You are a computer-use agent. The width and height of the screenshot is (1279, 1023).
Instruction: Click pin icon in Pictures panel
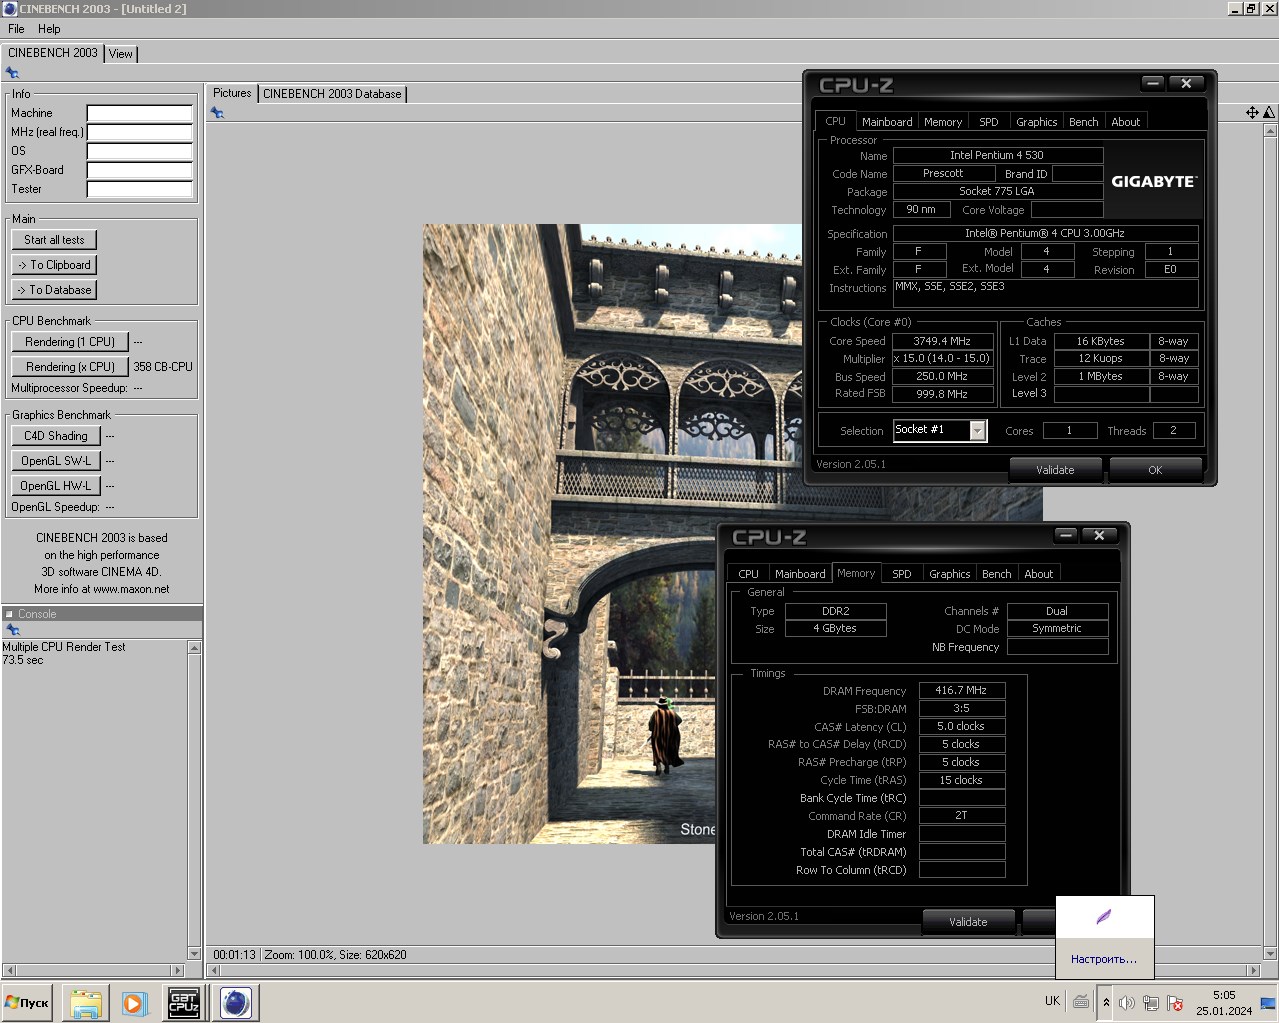point(217,113)
